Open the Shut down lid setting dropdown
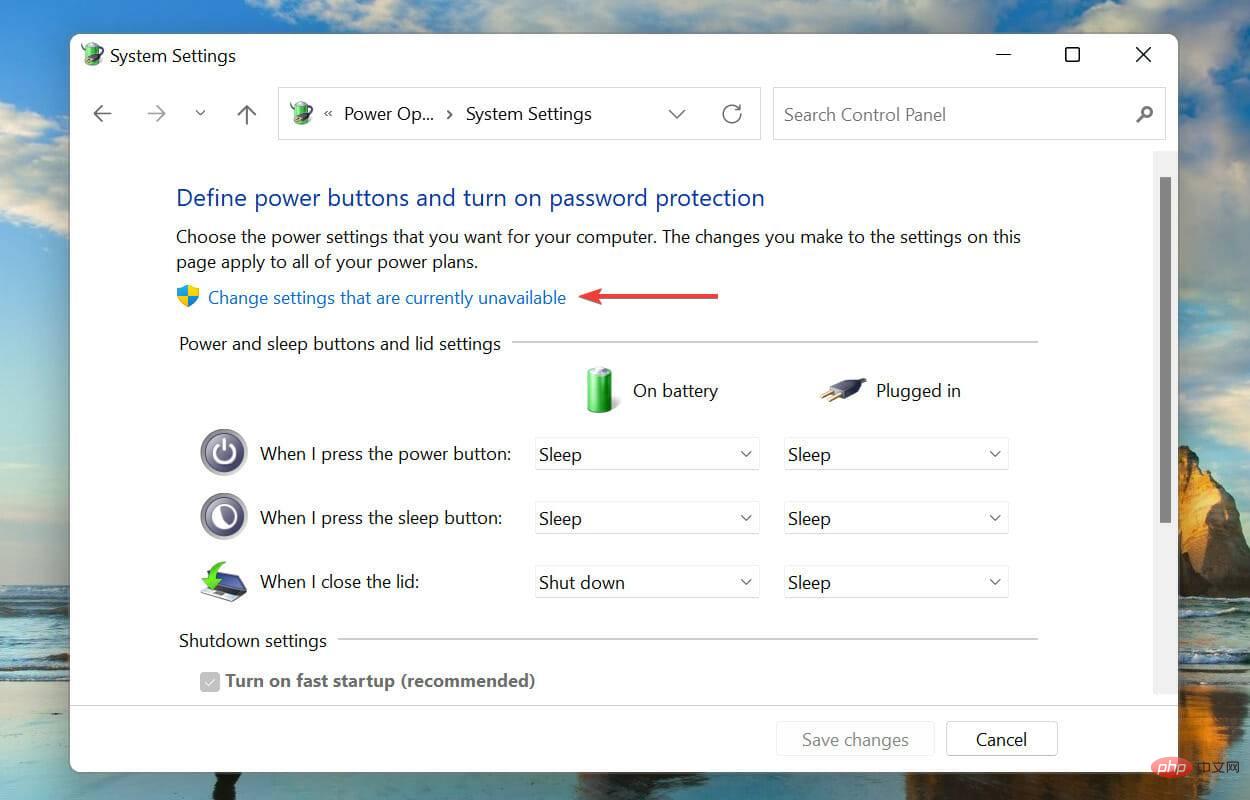1250x800 pixels. (x=646, y=581)
